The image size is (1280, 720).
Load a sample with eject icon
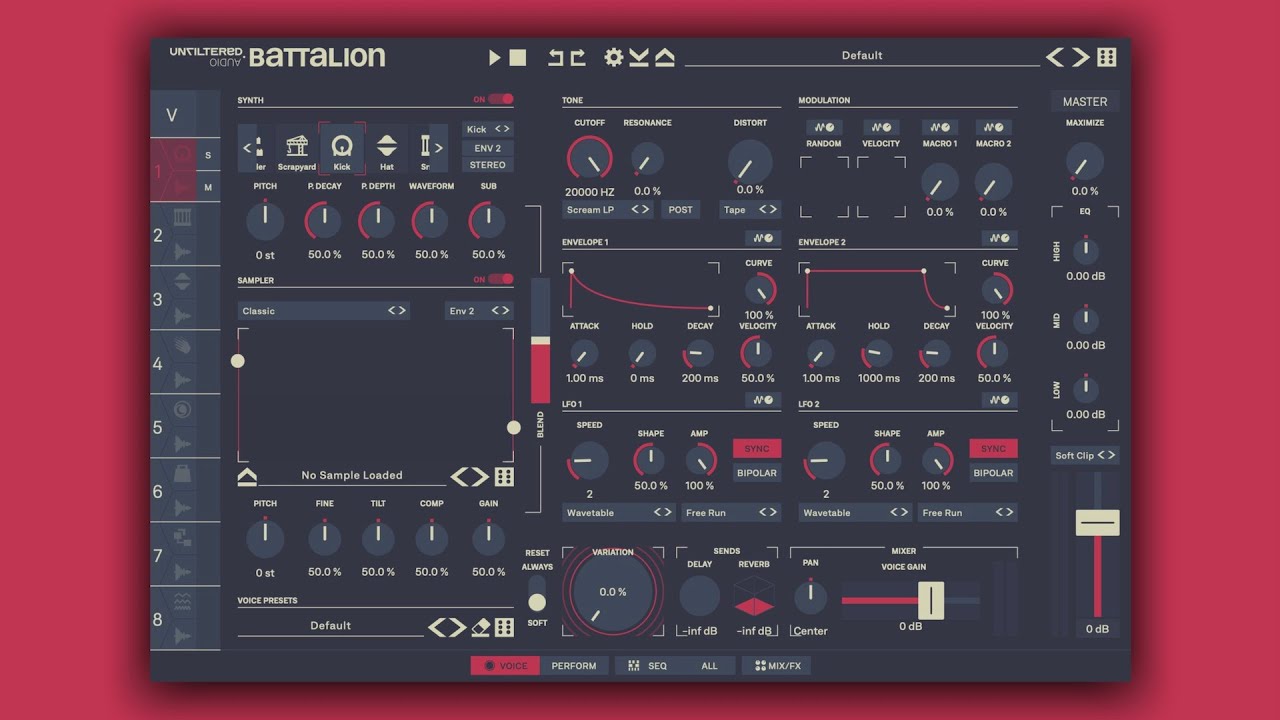click(x=247, y=476)
